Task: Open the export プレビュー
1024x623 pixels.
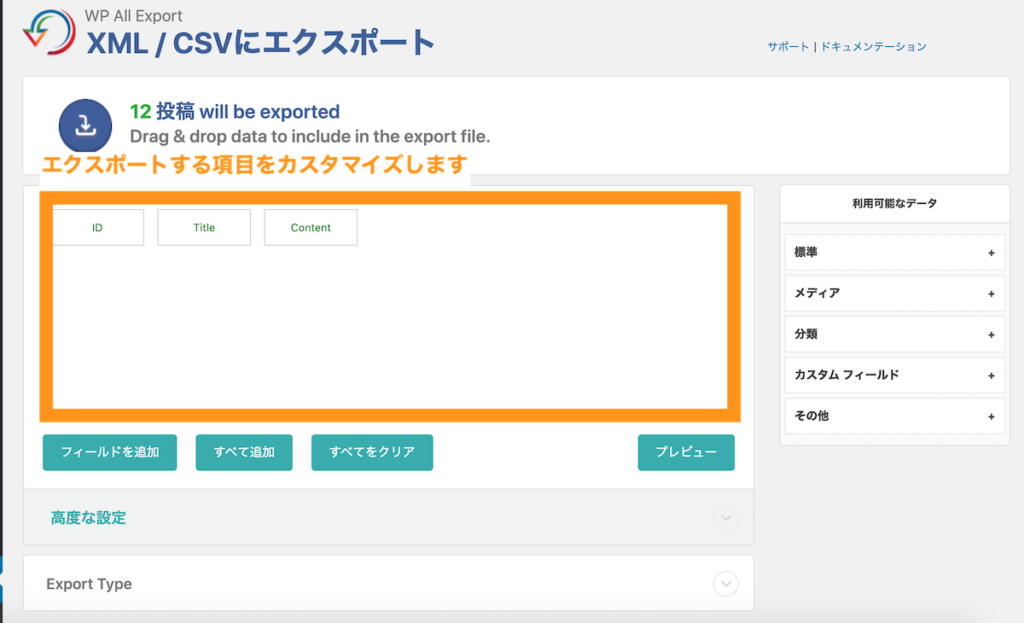Action: 686,452
